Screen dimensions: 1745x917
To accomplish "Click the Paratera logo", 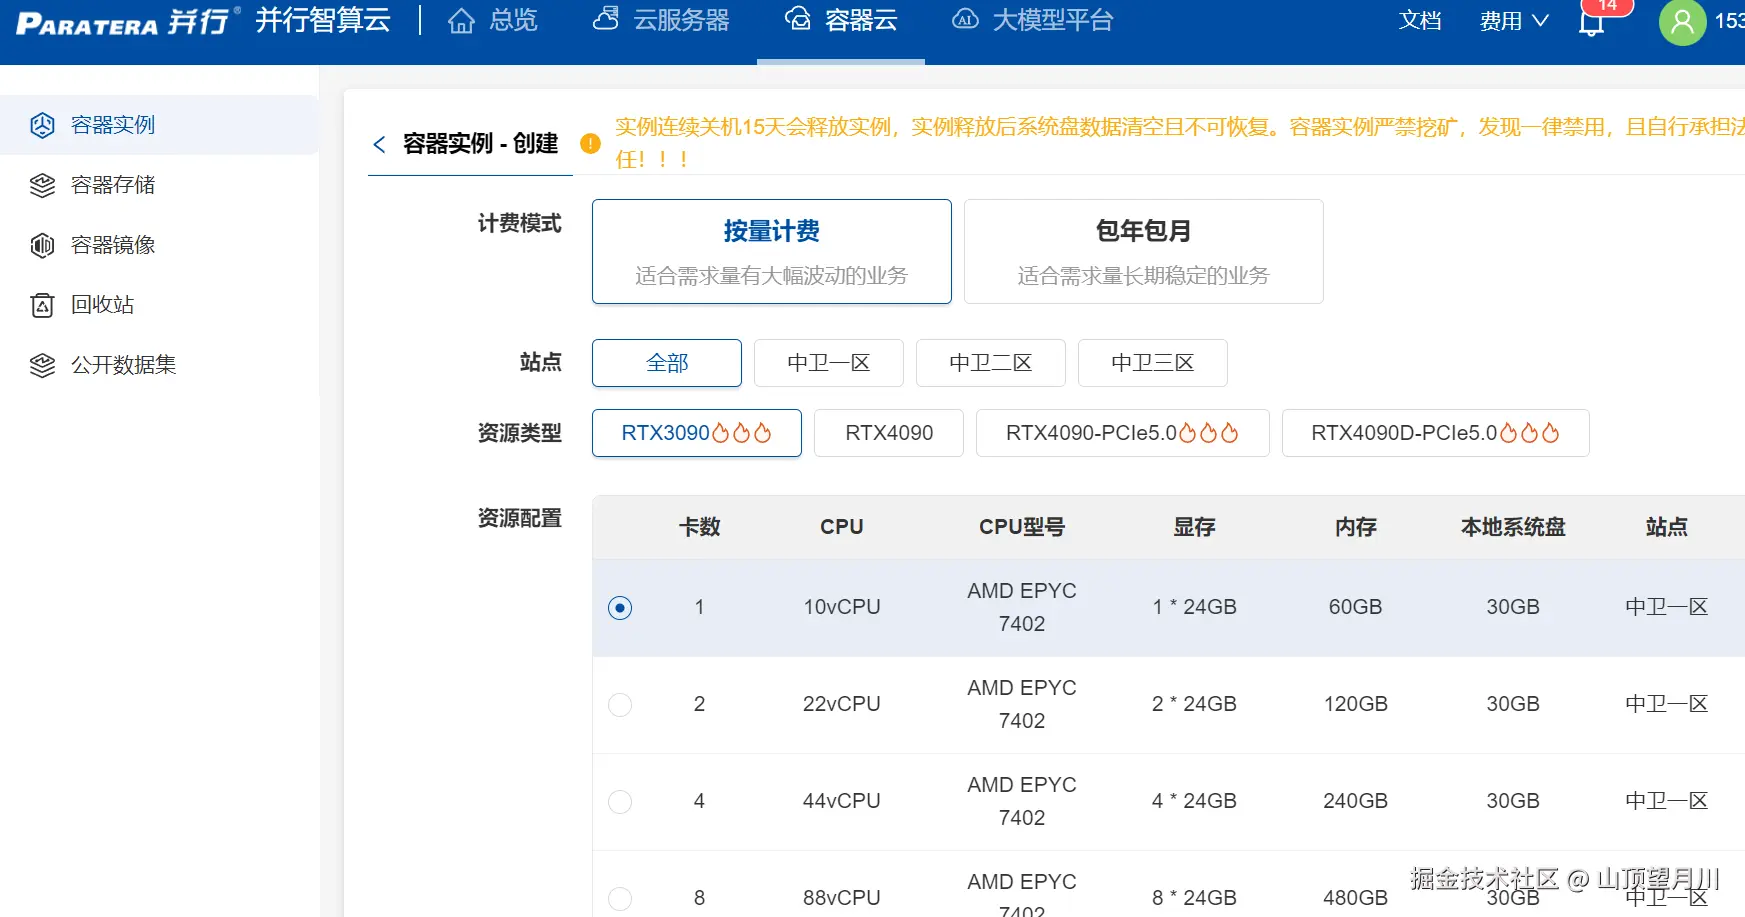I will tap(128, 21).
